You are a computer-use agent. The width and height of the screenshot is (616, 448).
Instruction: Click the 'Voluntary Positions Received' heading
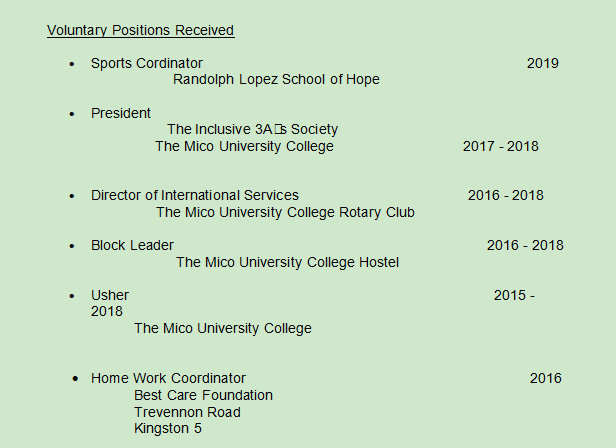[x=140, y=31]
